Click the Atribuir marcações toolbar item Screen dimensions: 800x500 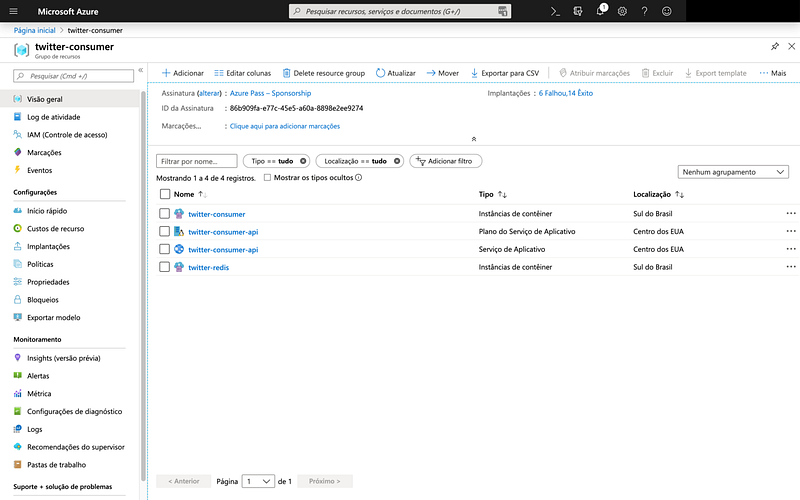tap(594, 73)
